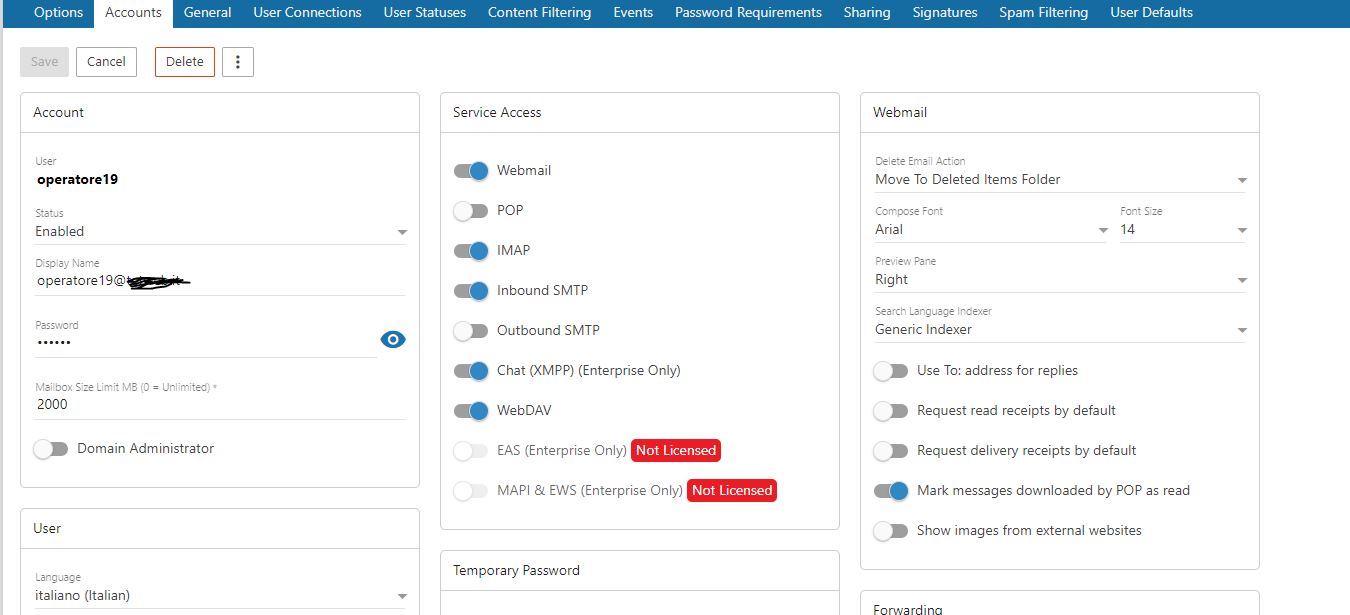Click the Delete button
Screen dimensions: 1350x615
185,62
